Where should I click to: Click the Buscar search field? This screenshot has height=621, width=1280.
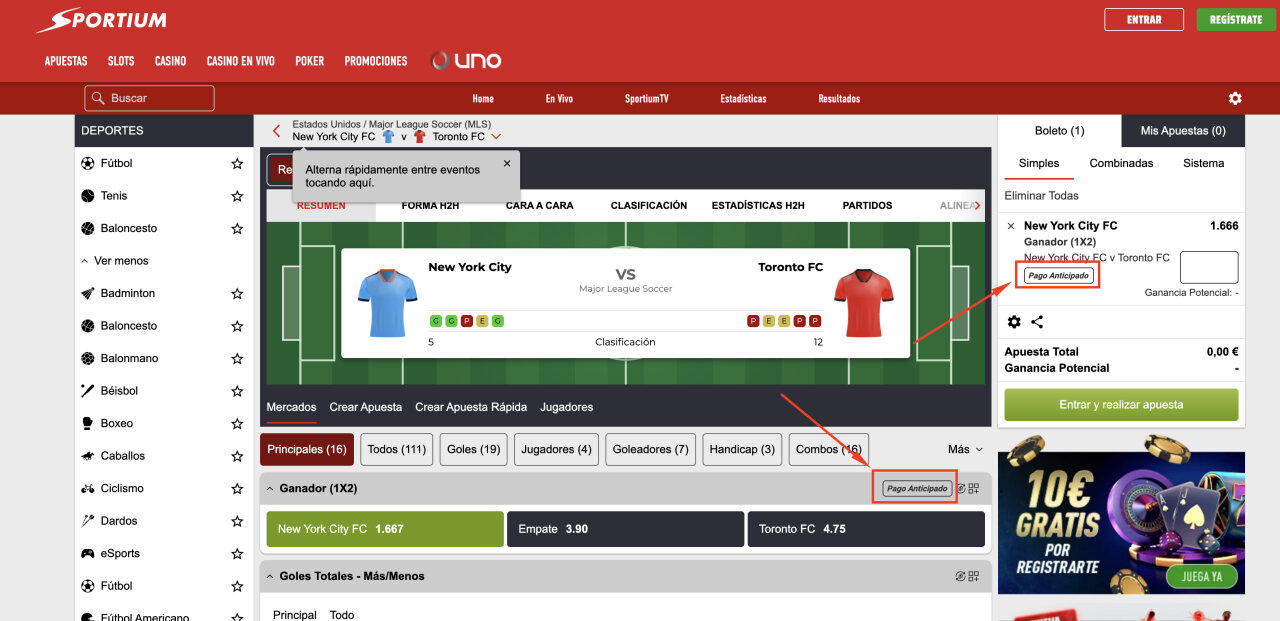click(x=150, y=98)
